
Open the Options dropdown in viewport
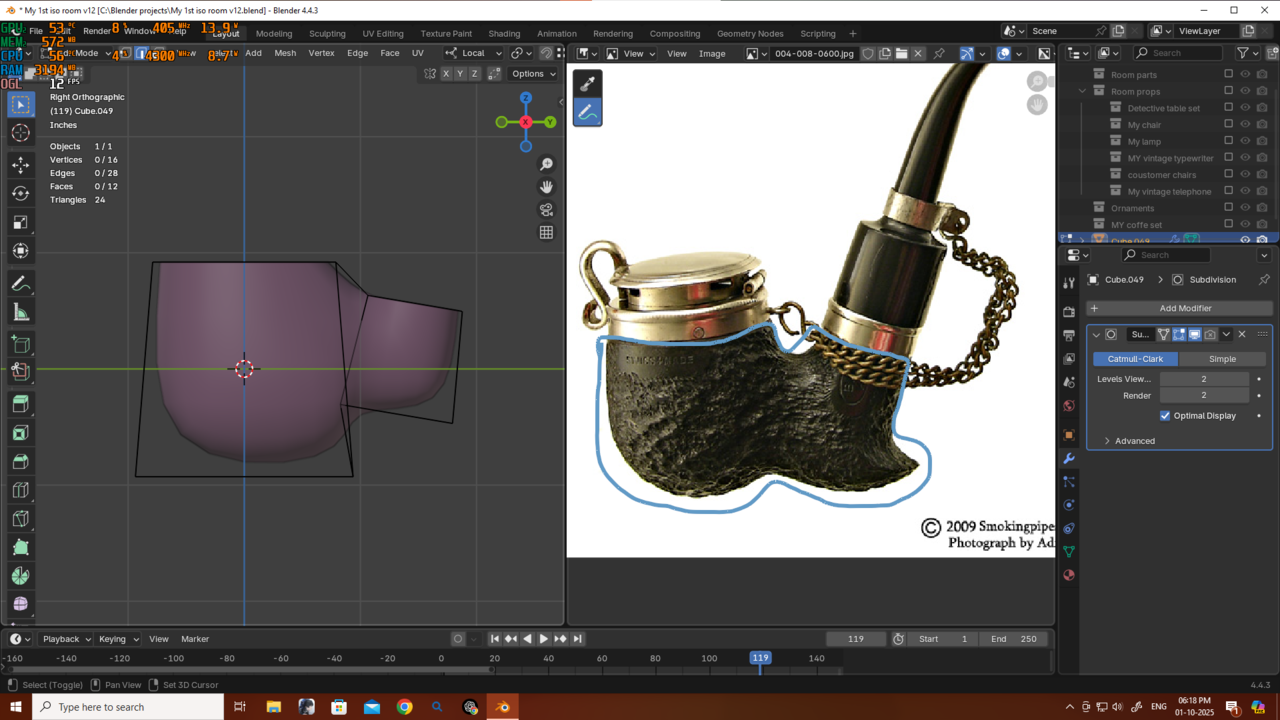[533, 74]
